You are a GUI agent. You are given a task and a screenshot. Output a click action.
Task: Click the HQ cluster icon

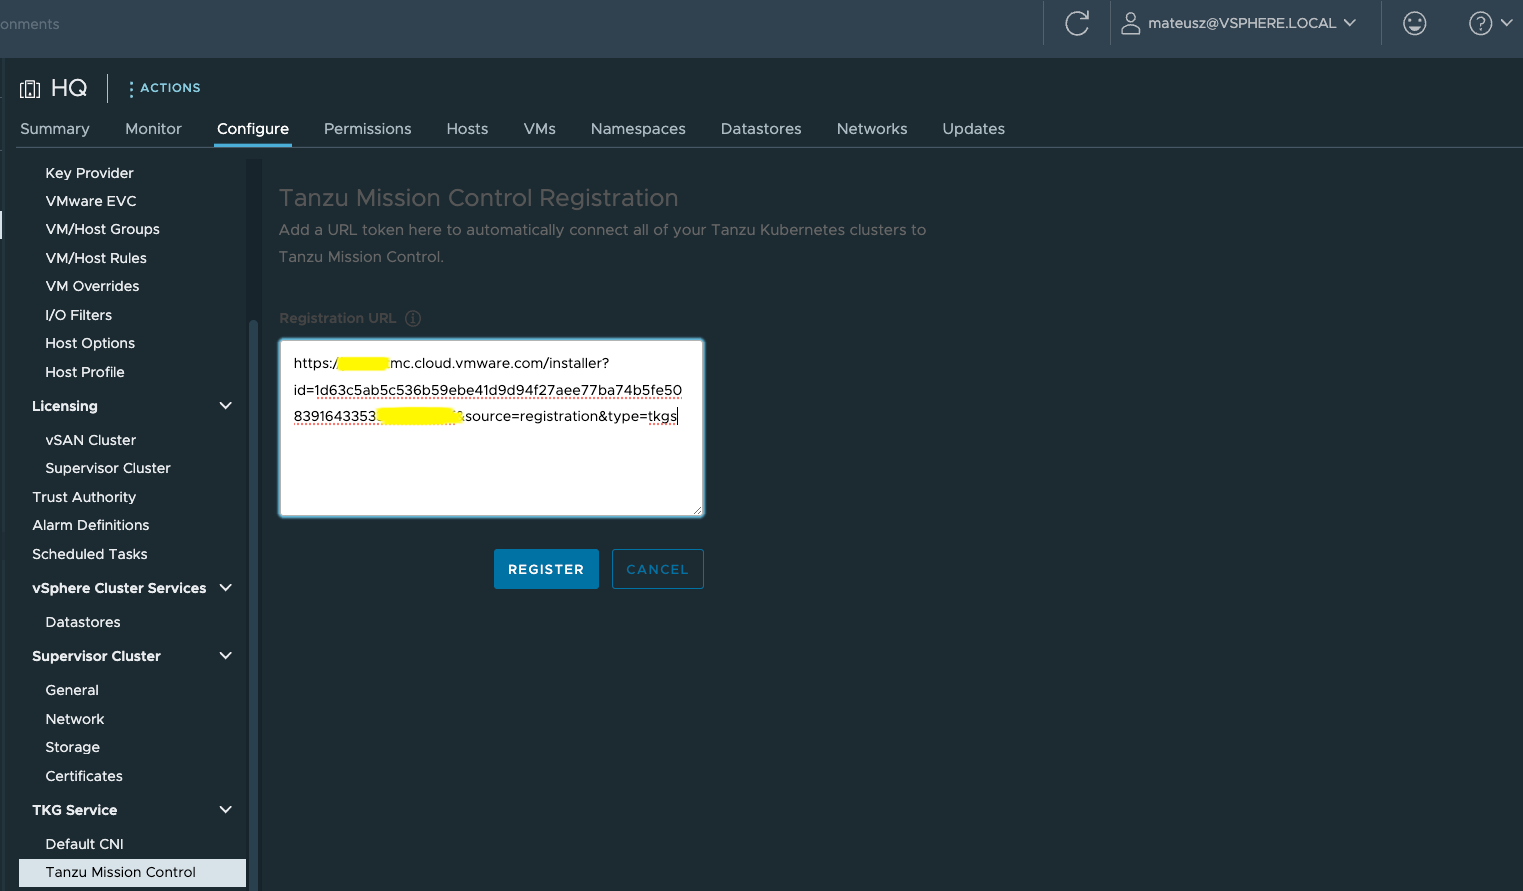(29, 88)
